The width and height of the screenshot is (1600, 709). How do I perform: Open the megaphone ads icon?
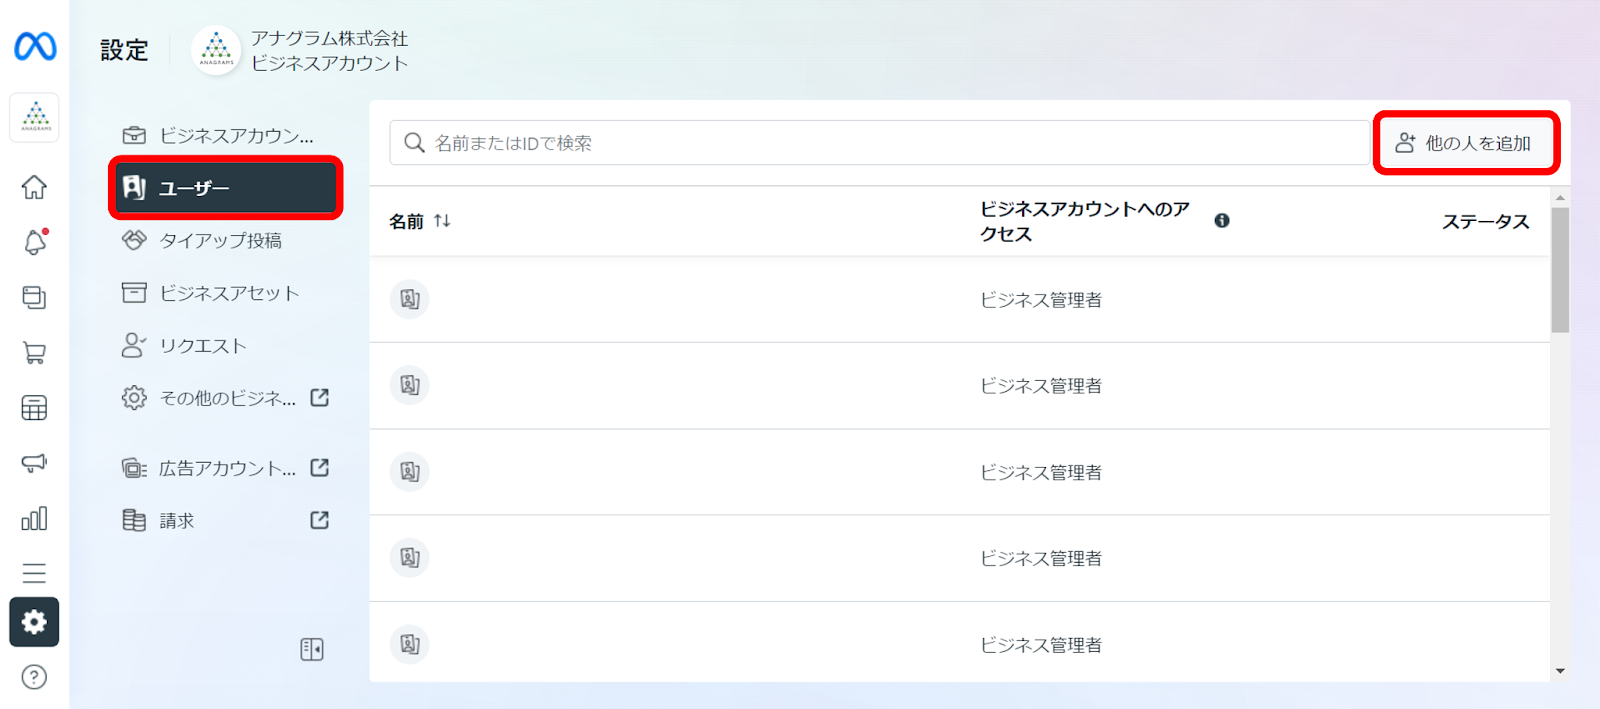click(x=34, y=463)
